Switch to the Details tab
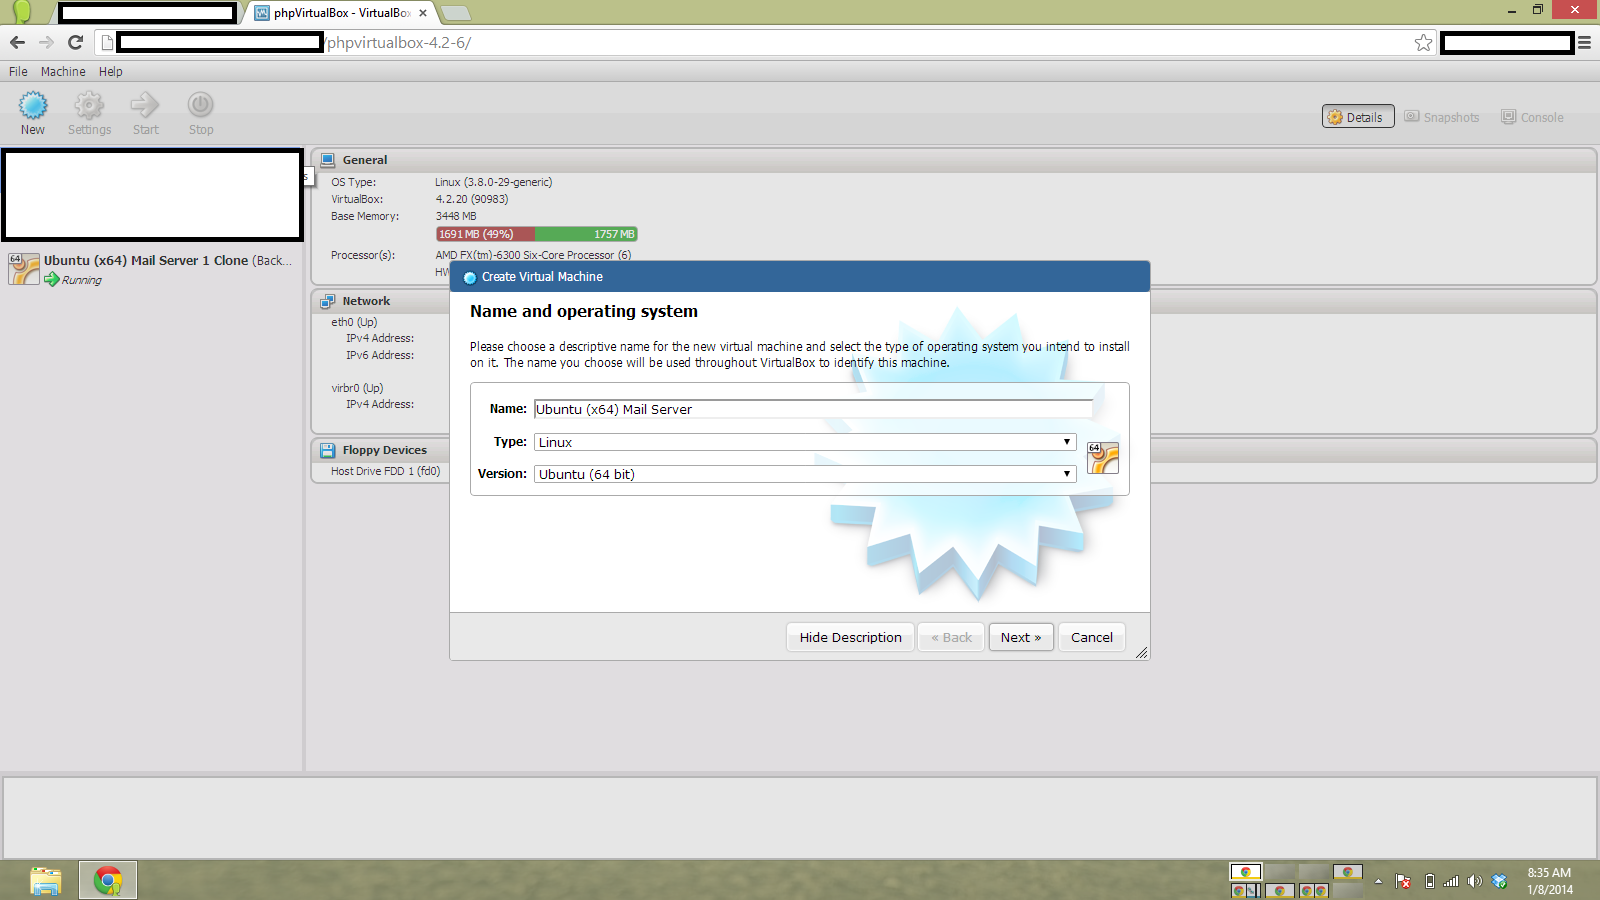Image resolution: width=1600 pixels, height=900 pixels. point(1358,117)
